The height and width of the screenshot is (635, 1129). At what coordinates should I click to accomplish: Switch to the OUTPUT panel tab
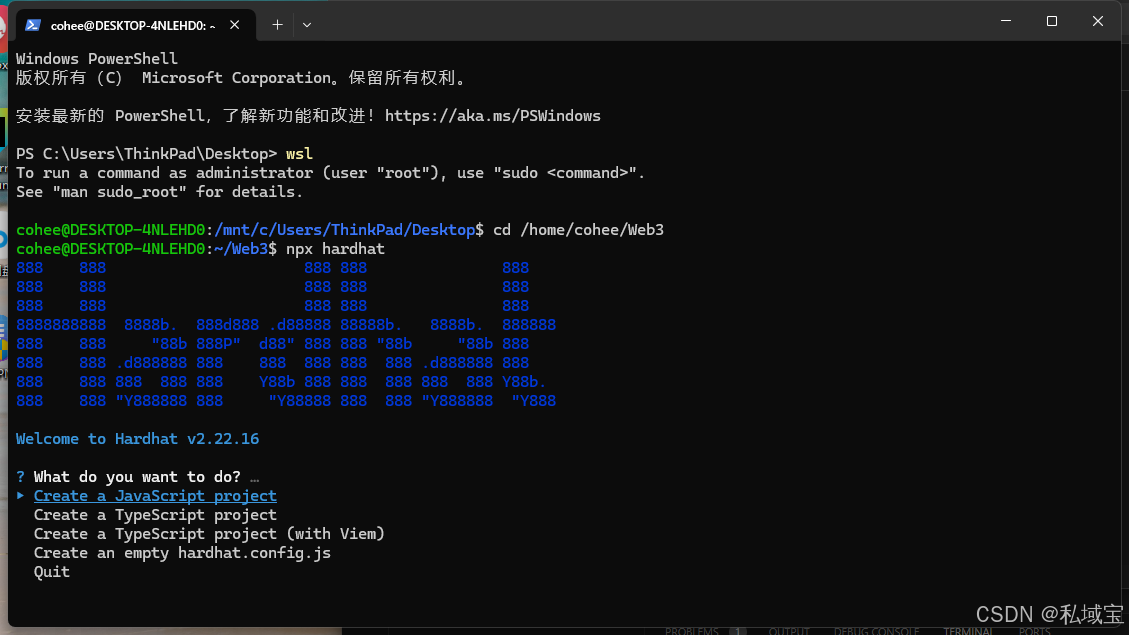pos(789,631)
